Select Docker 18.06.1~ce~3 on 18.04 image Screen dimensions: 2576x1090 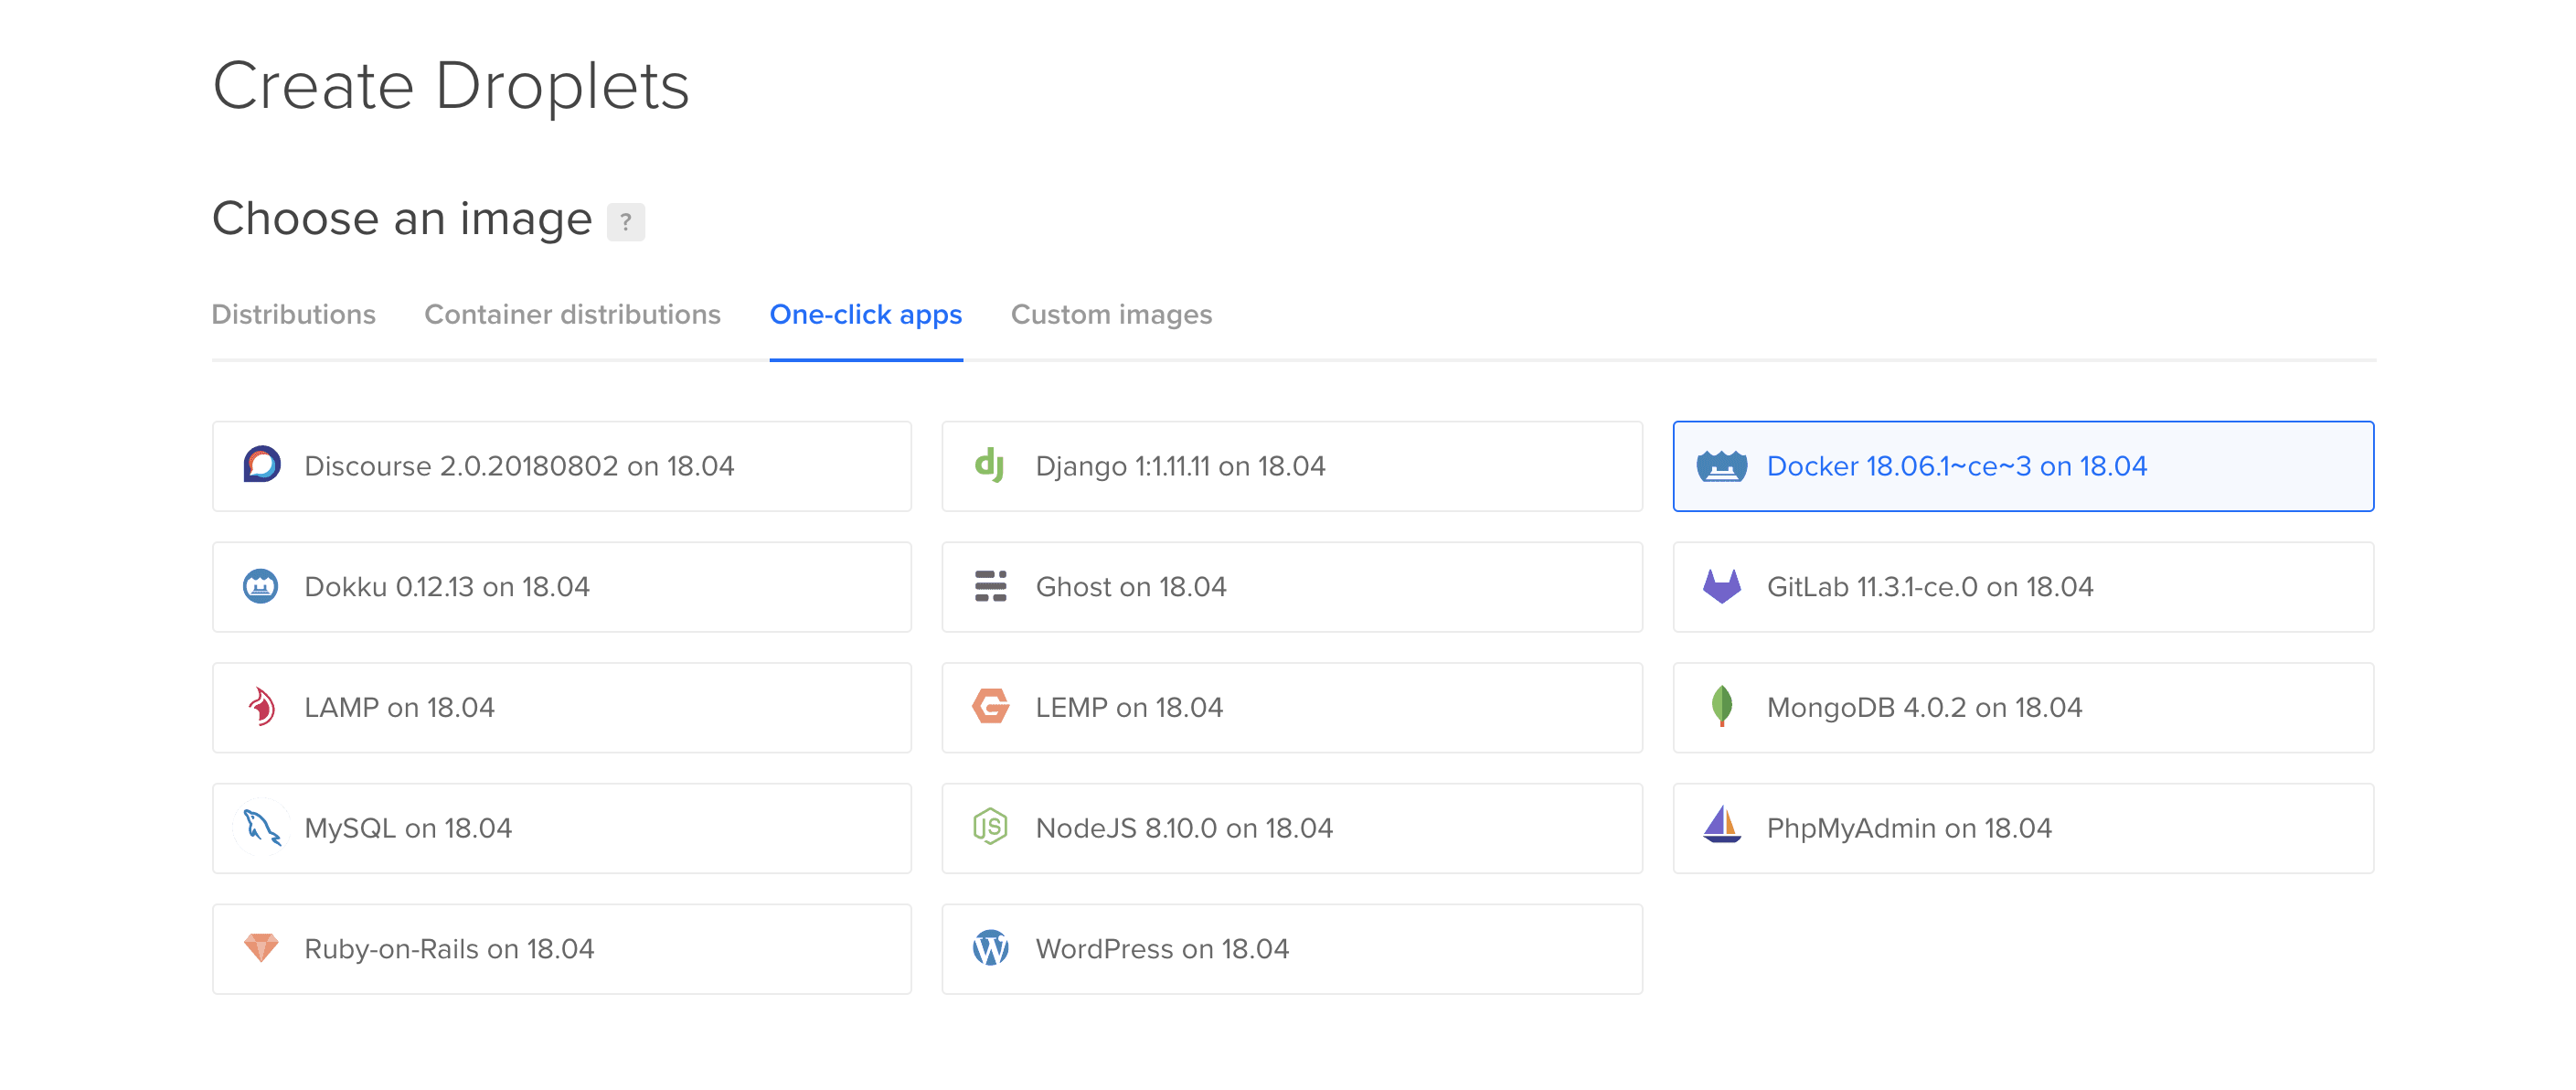click(2023, 466)
